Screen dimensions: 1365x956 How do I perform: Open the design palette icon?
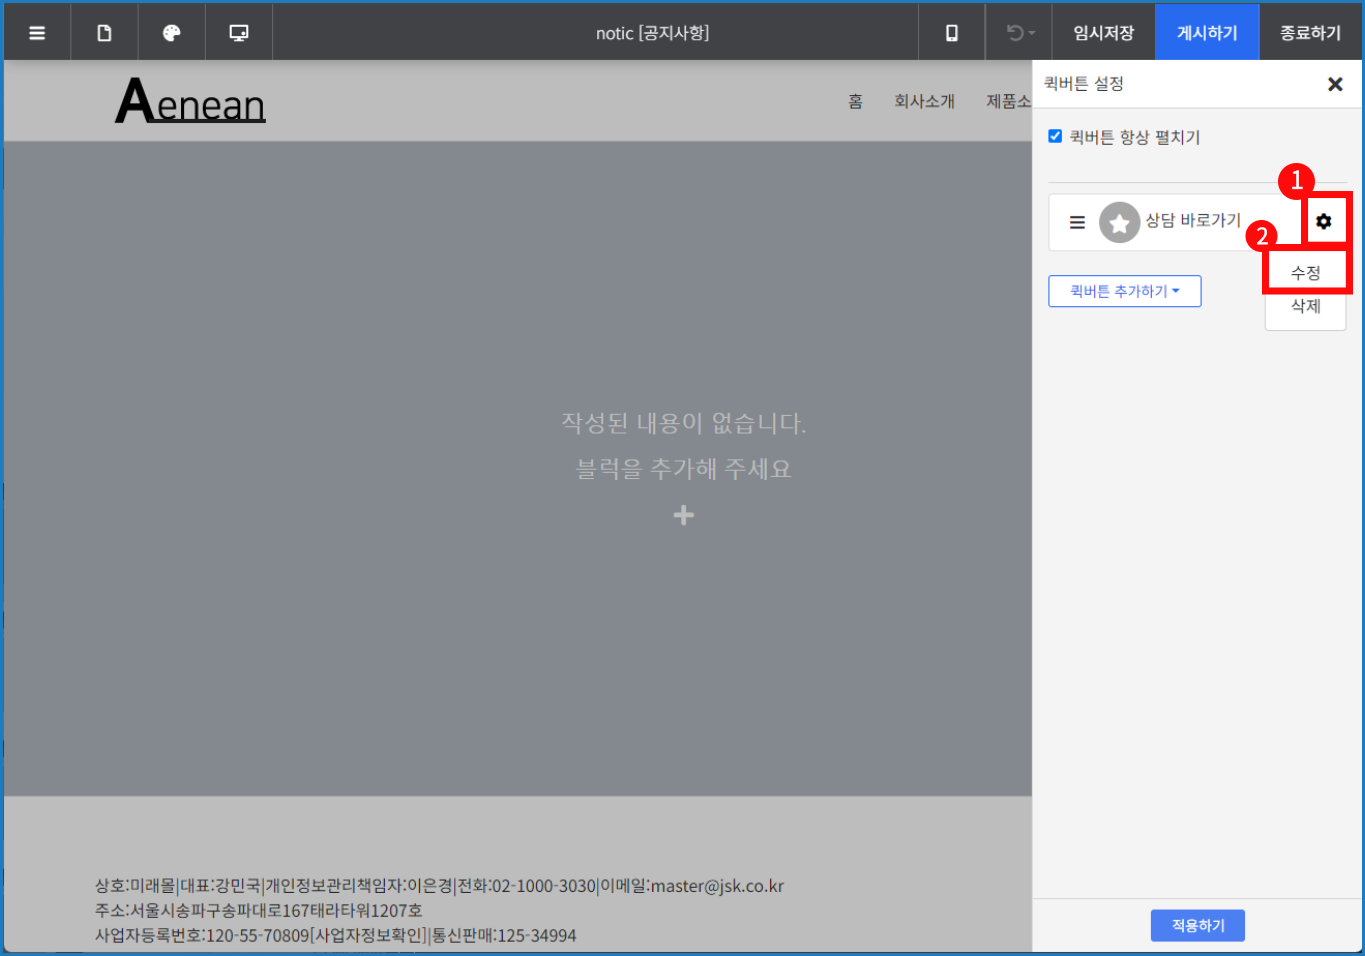coord(171,33)
